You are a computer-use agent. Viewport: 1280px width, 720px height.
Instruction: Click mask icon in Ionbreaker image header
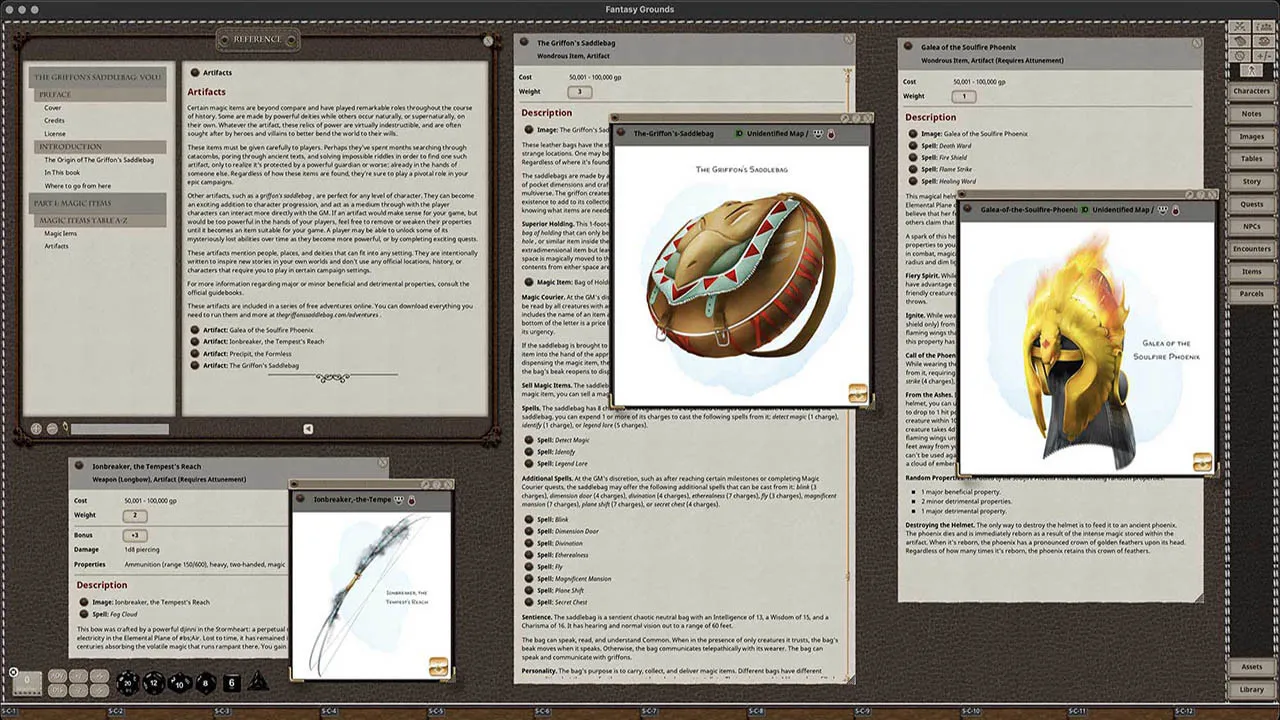400,499
